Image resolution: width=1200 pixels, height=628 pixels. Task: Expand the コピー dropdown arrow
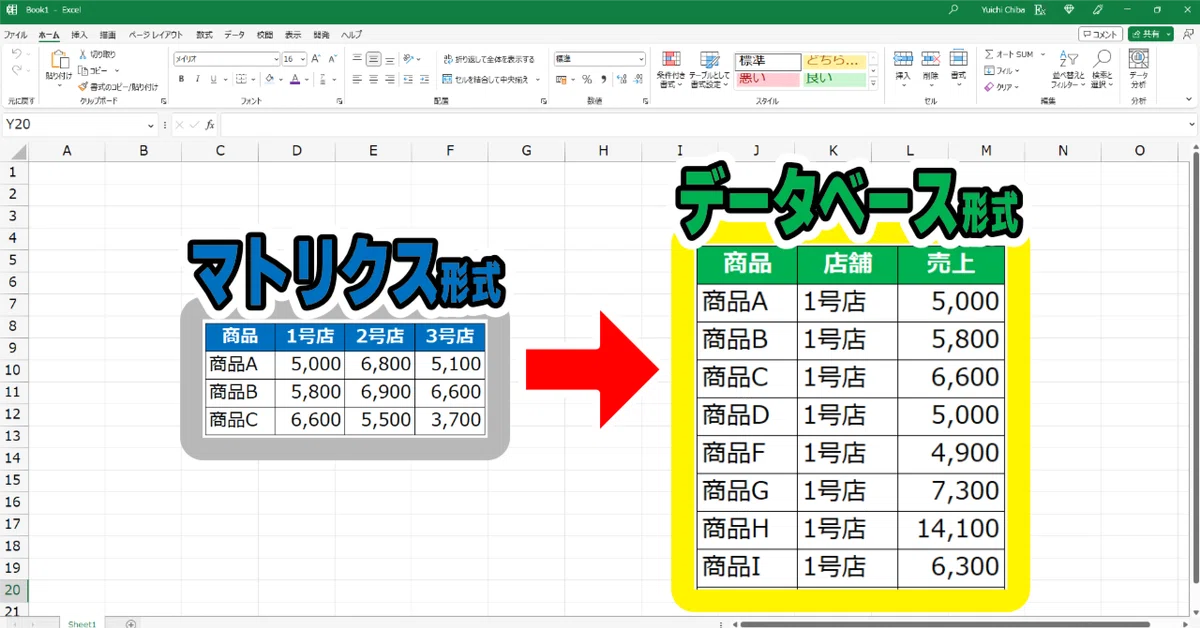point(116,71)
